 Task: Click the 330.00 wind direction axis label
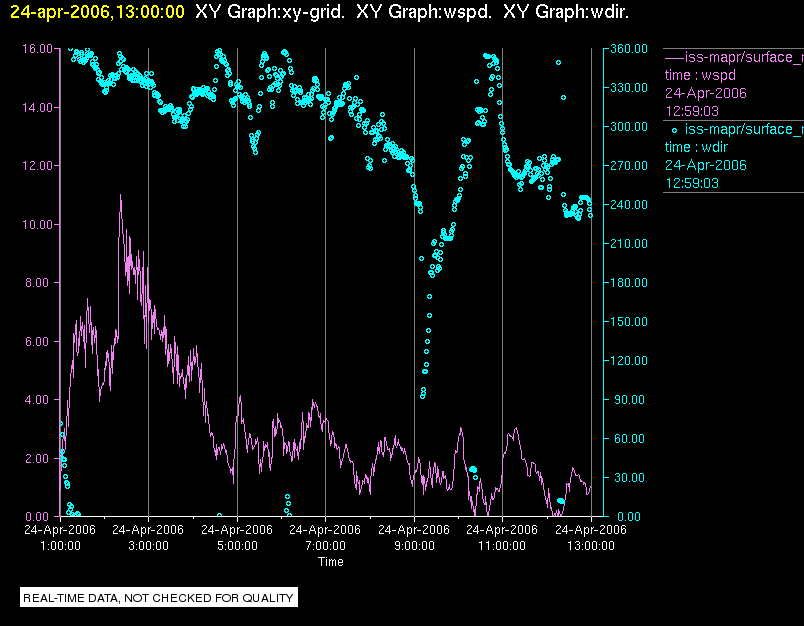(629, 88)
